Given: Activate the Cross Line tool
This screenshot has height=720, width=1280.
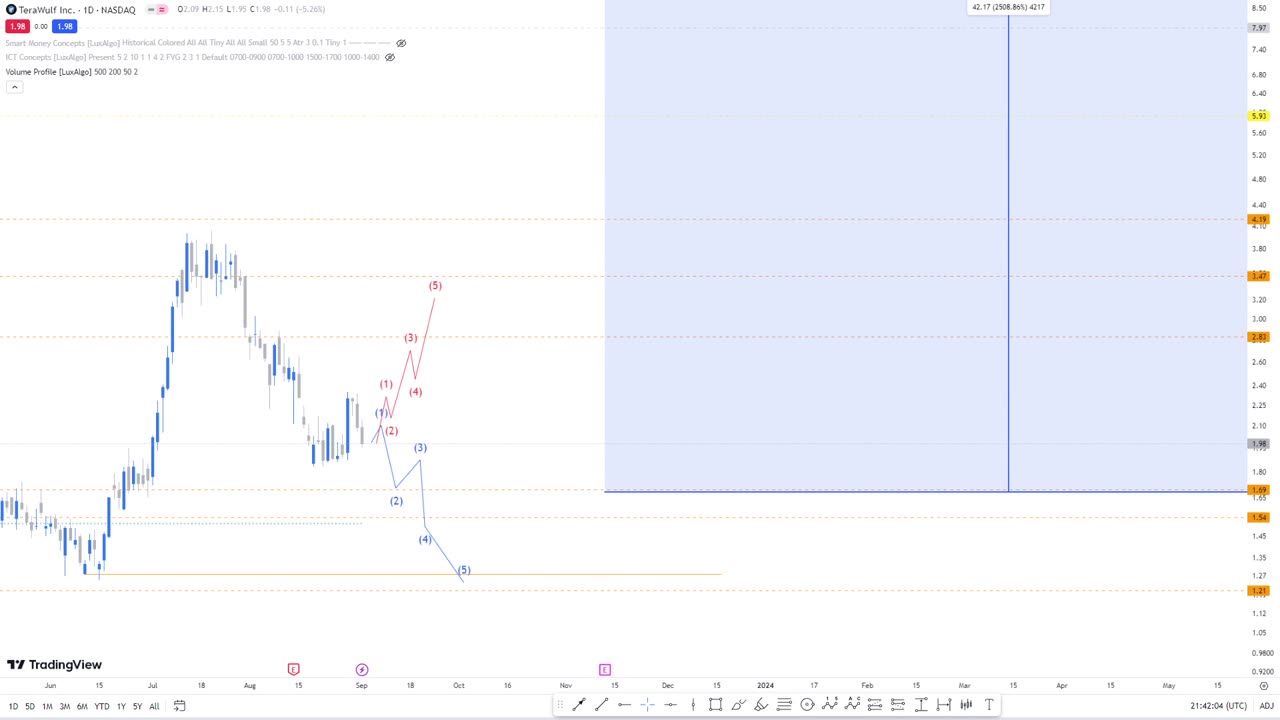Looking at the screenshot, I should (647, 705).
